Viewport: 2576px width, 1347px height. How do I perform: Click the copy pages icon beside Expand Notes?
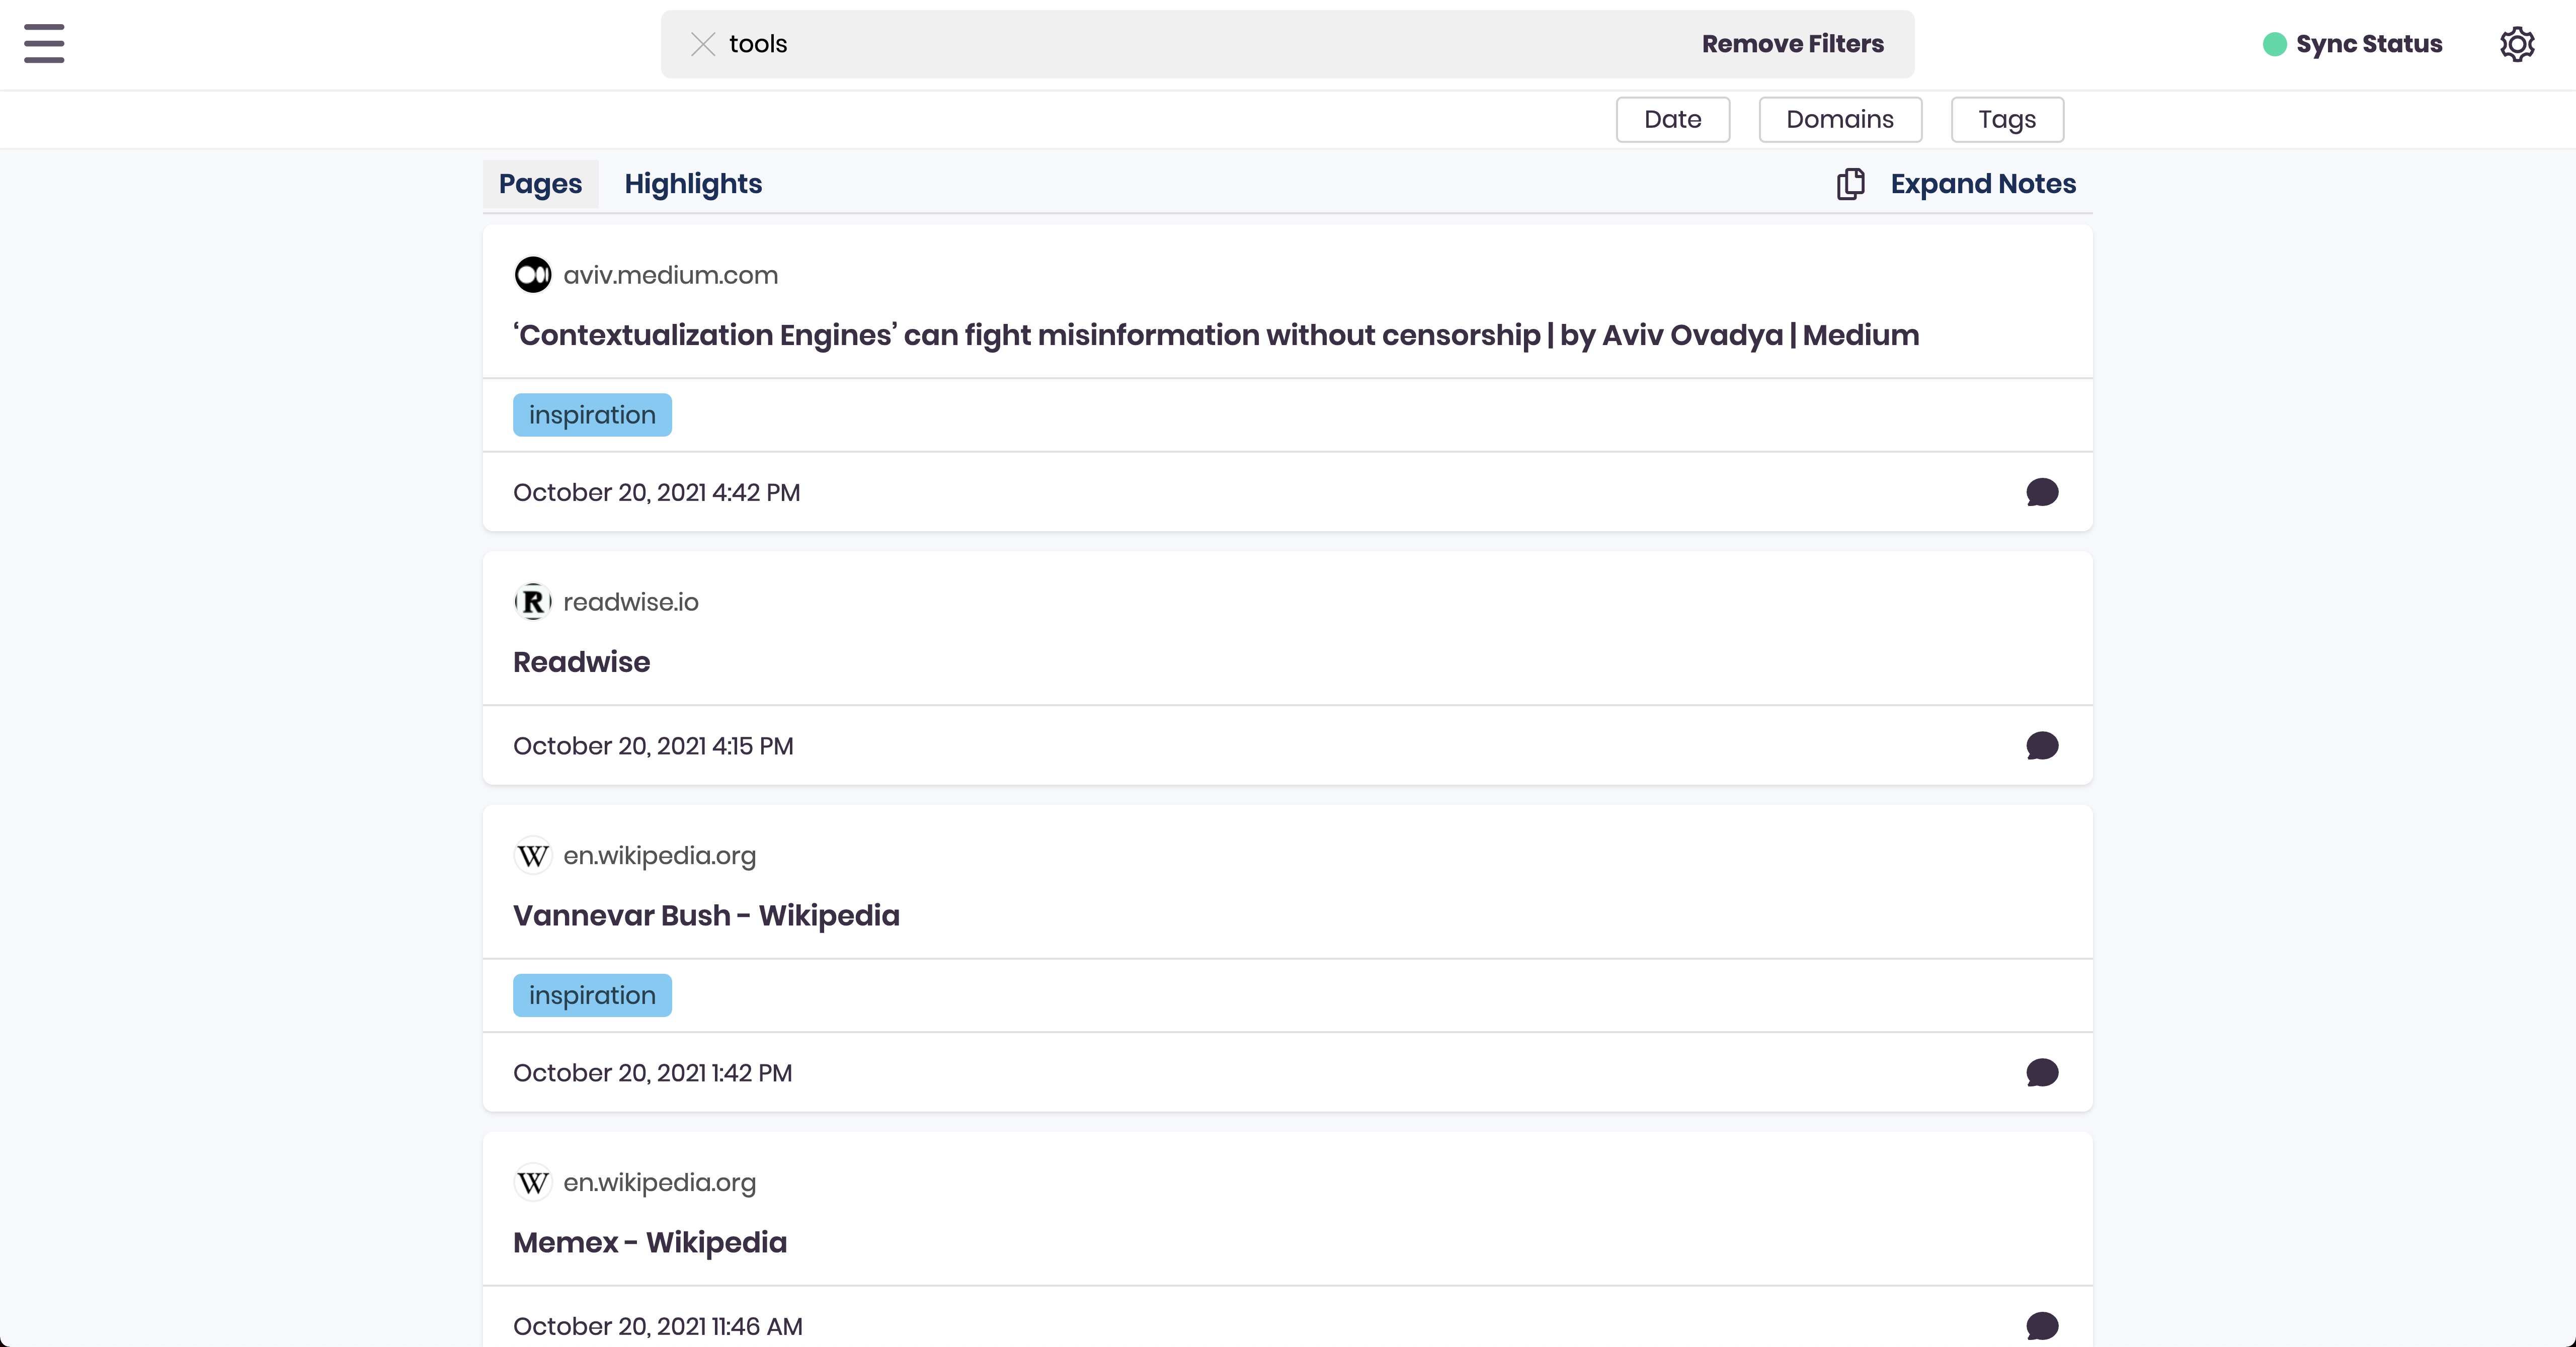(x=1850, y=184)
